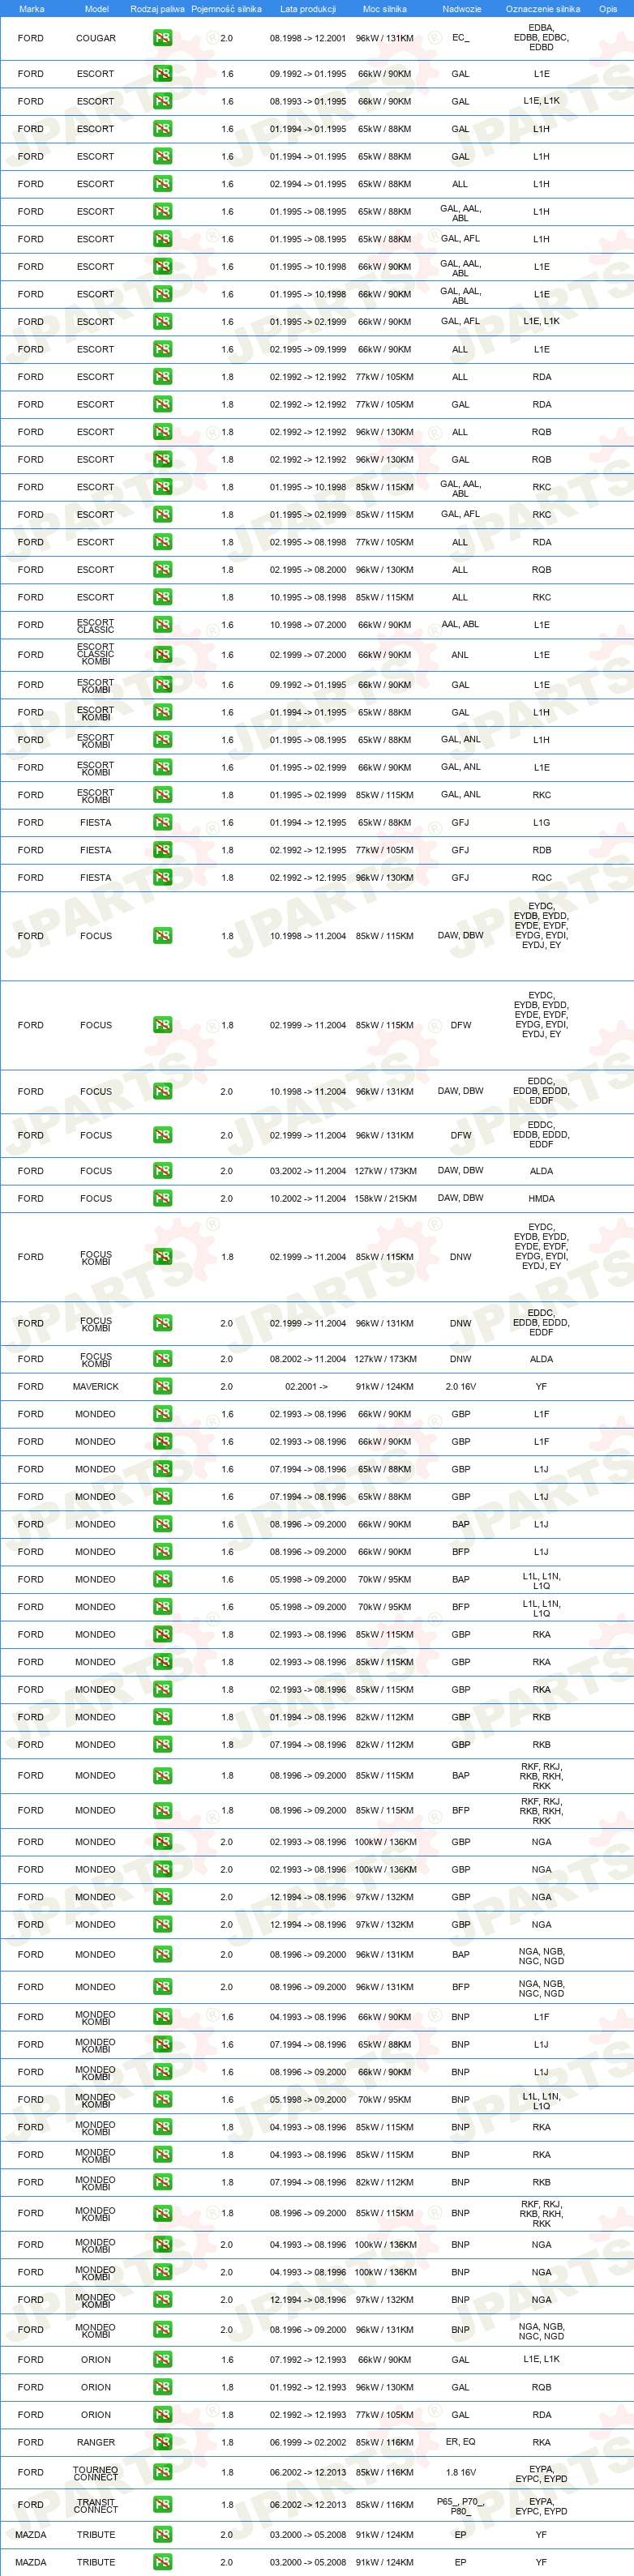Click the fuel icon in the Orion RQB row
Screen dimensions: 634x2576
coord(162,2387)
